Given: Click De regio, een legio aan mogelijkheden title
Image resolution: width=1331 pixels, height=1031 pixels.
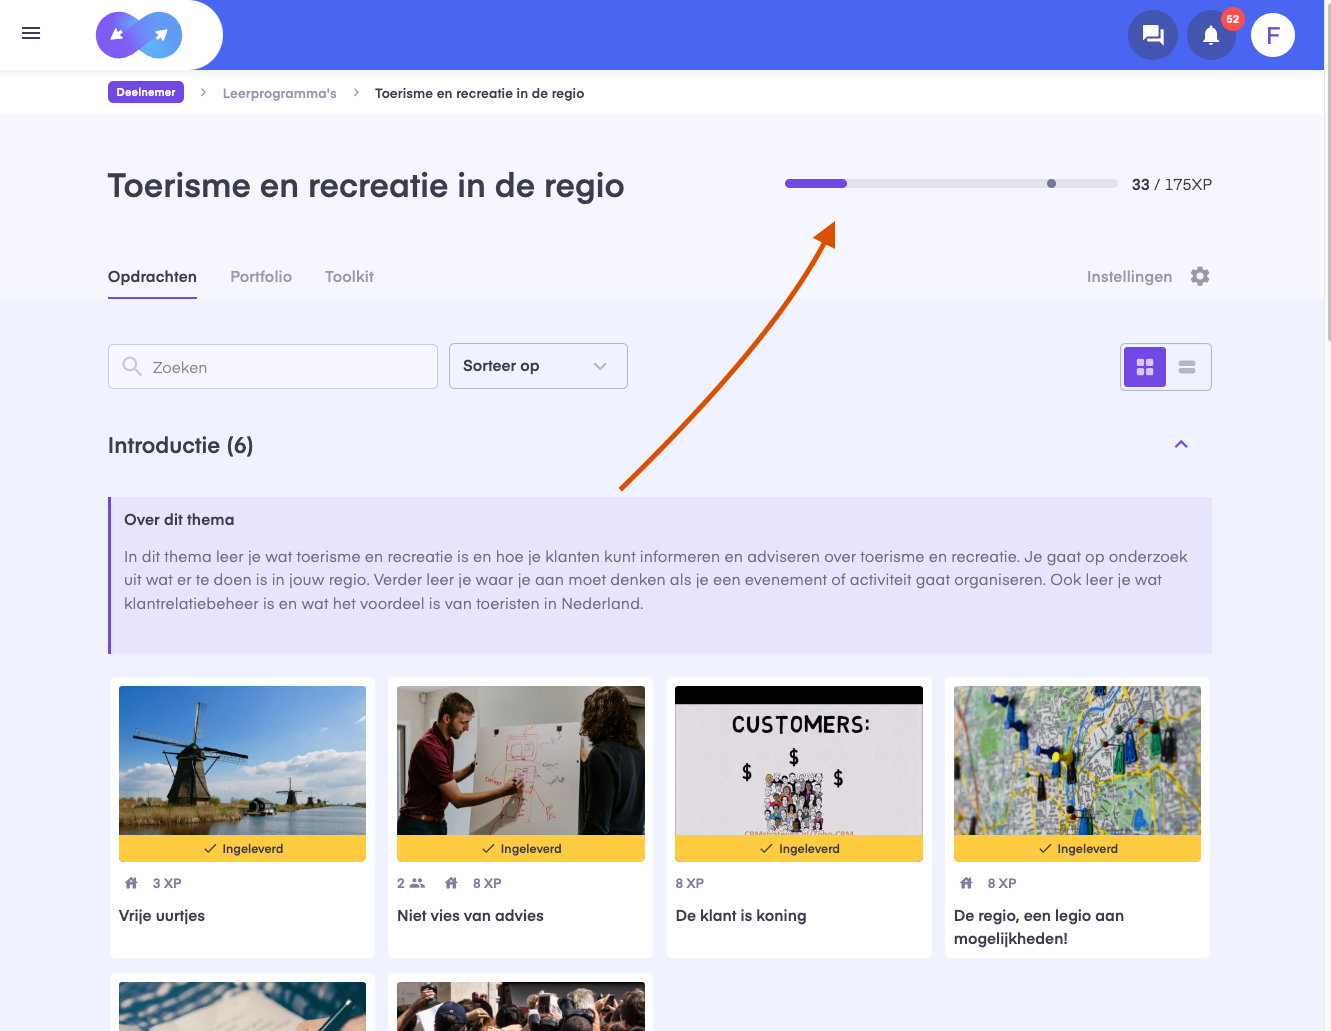Looking at the screenshot, I should 1039,927.
